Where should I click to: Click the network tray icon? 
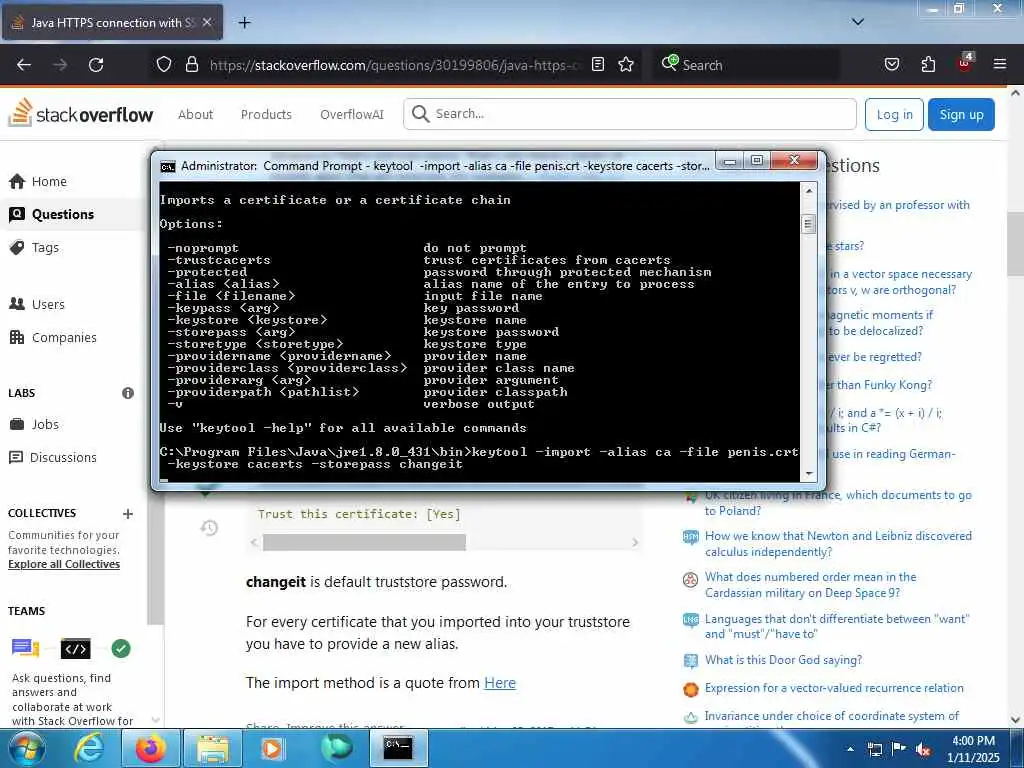[x=875, y=750]
